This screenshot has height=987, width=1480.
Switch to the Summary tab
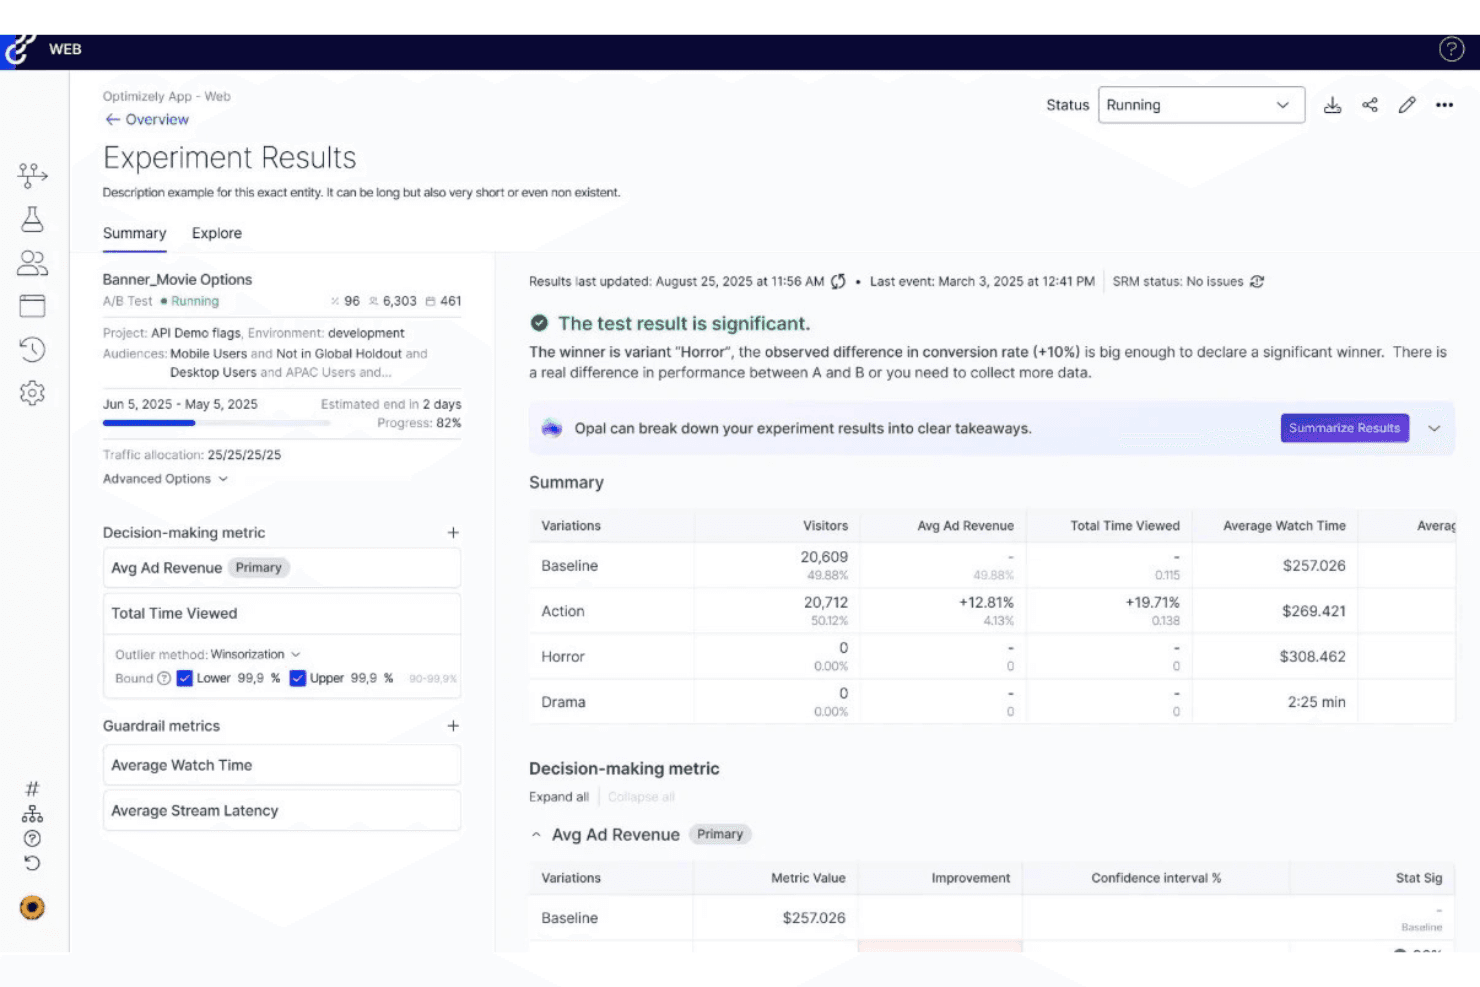pos(134,233)
